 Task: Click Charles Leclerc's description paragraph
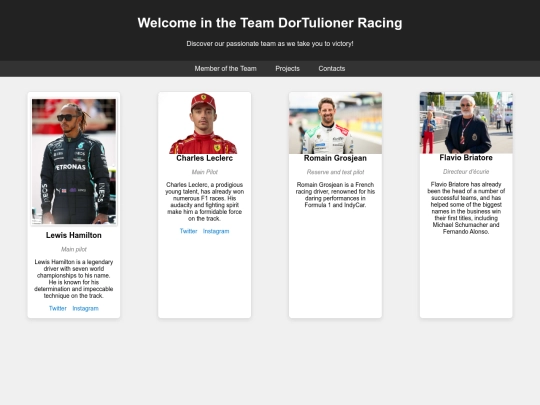(205, 201)
